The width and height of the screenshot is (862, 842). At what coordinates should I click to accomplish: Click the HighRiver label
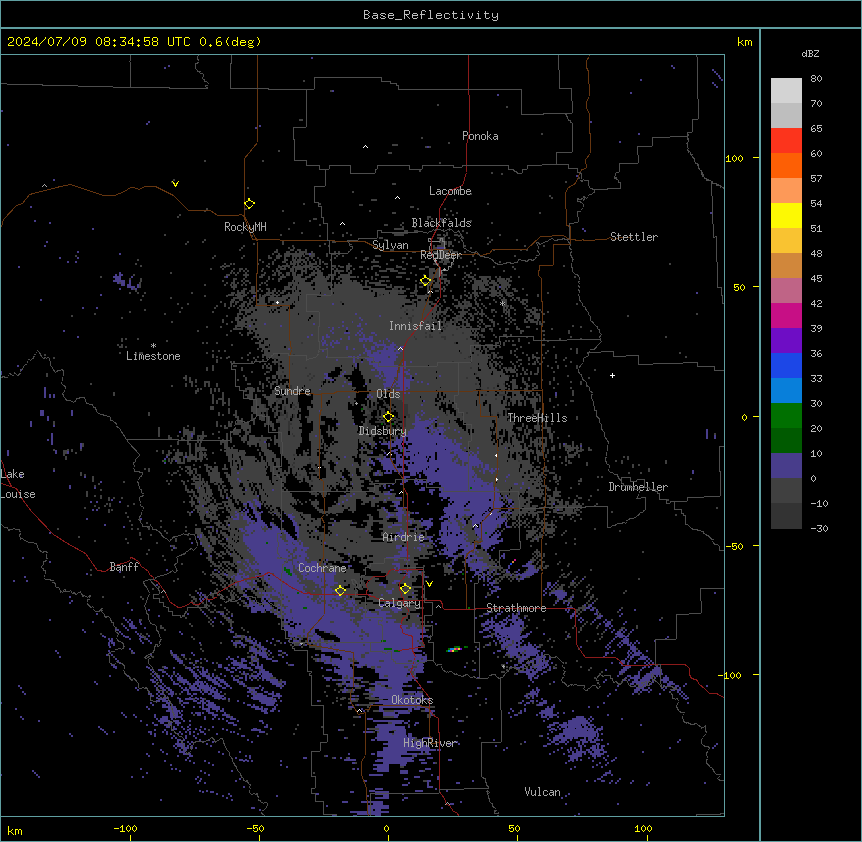tap(430, 743)
